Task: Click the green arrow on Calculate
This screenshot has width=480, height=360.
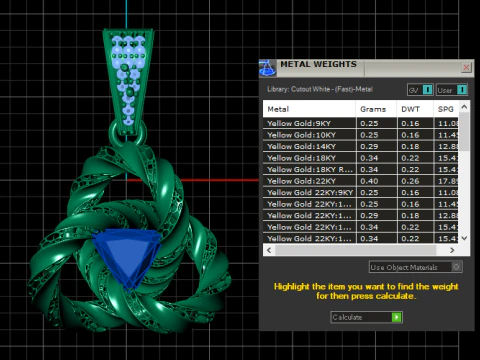Action: (x=397, y=317)
